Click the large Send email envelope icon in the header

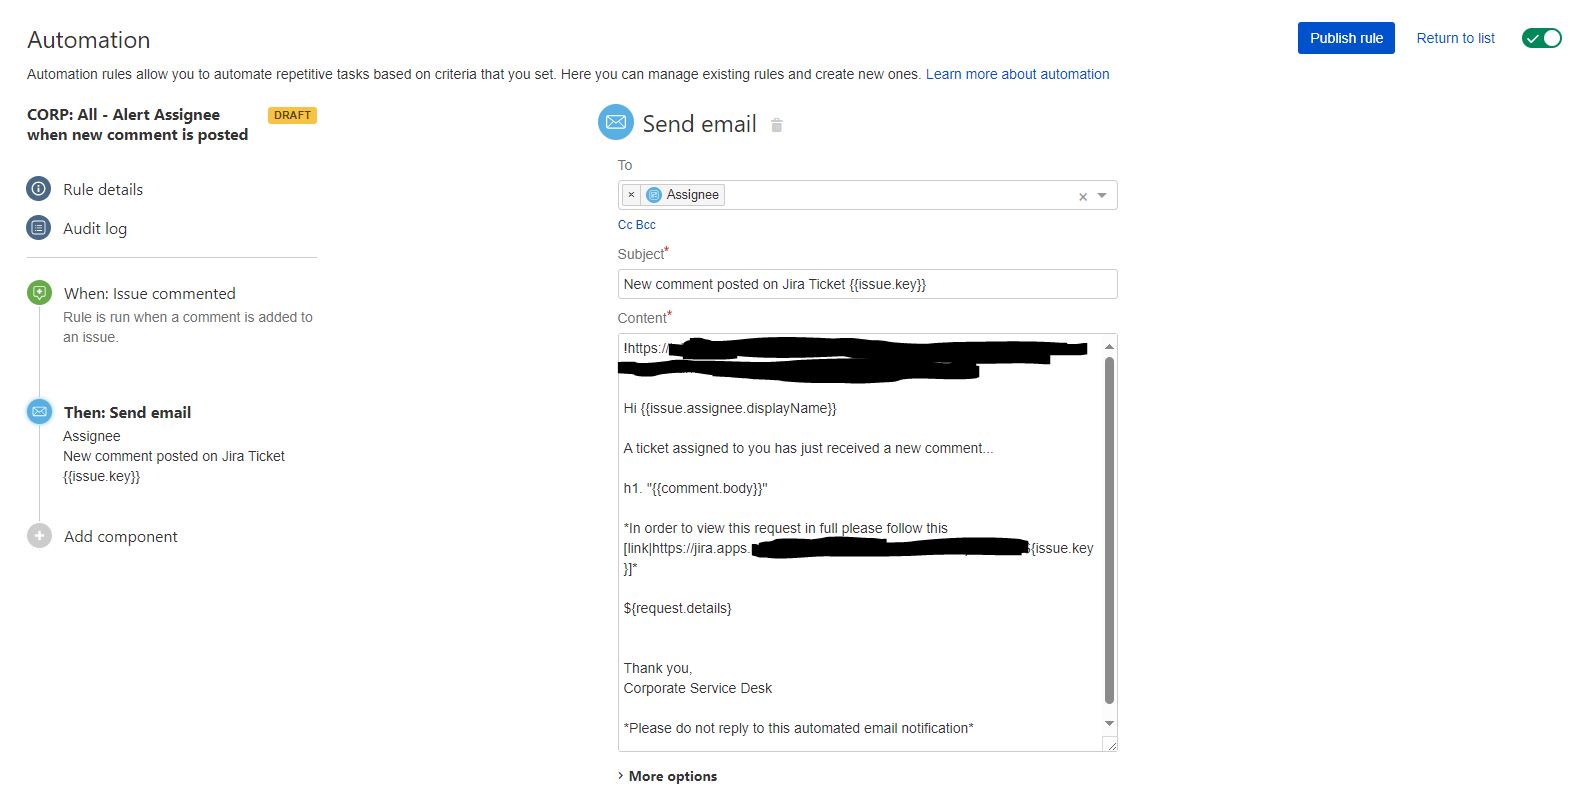[x=616, y=122]
